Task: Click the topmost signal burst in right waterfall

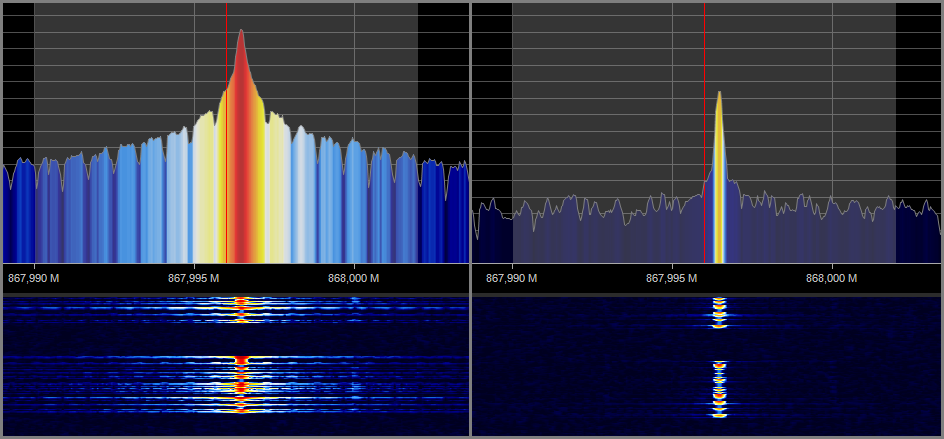Action: tap(718, 302)
